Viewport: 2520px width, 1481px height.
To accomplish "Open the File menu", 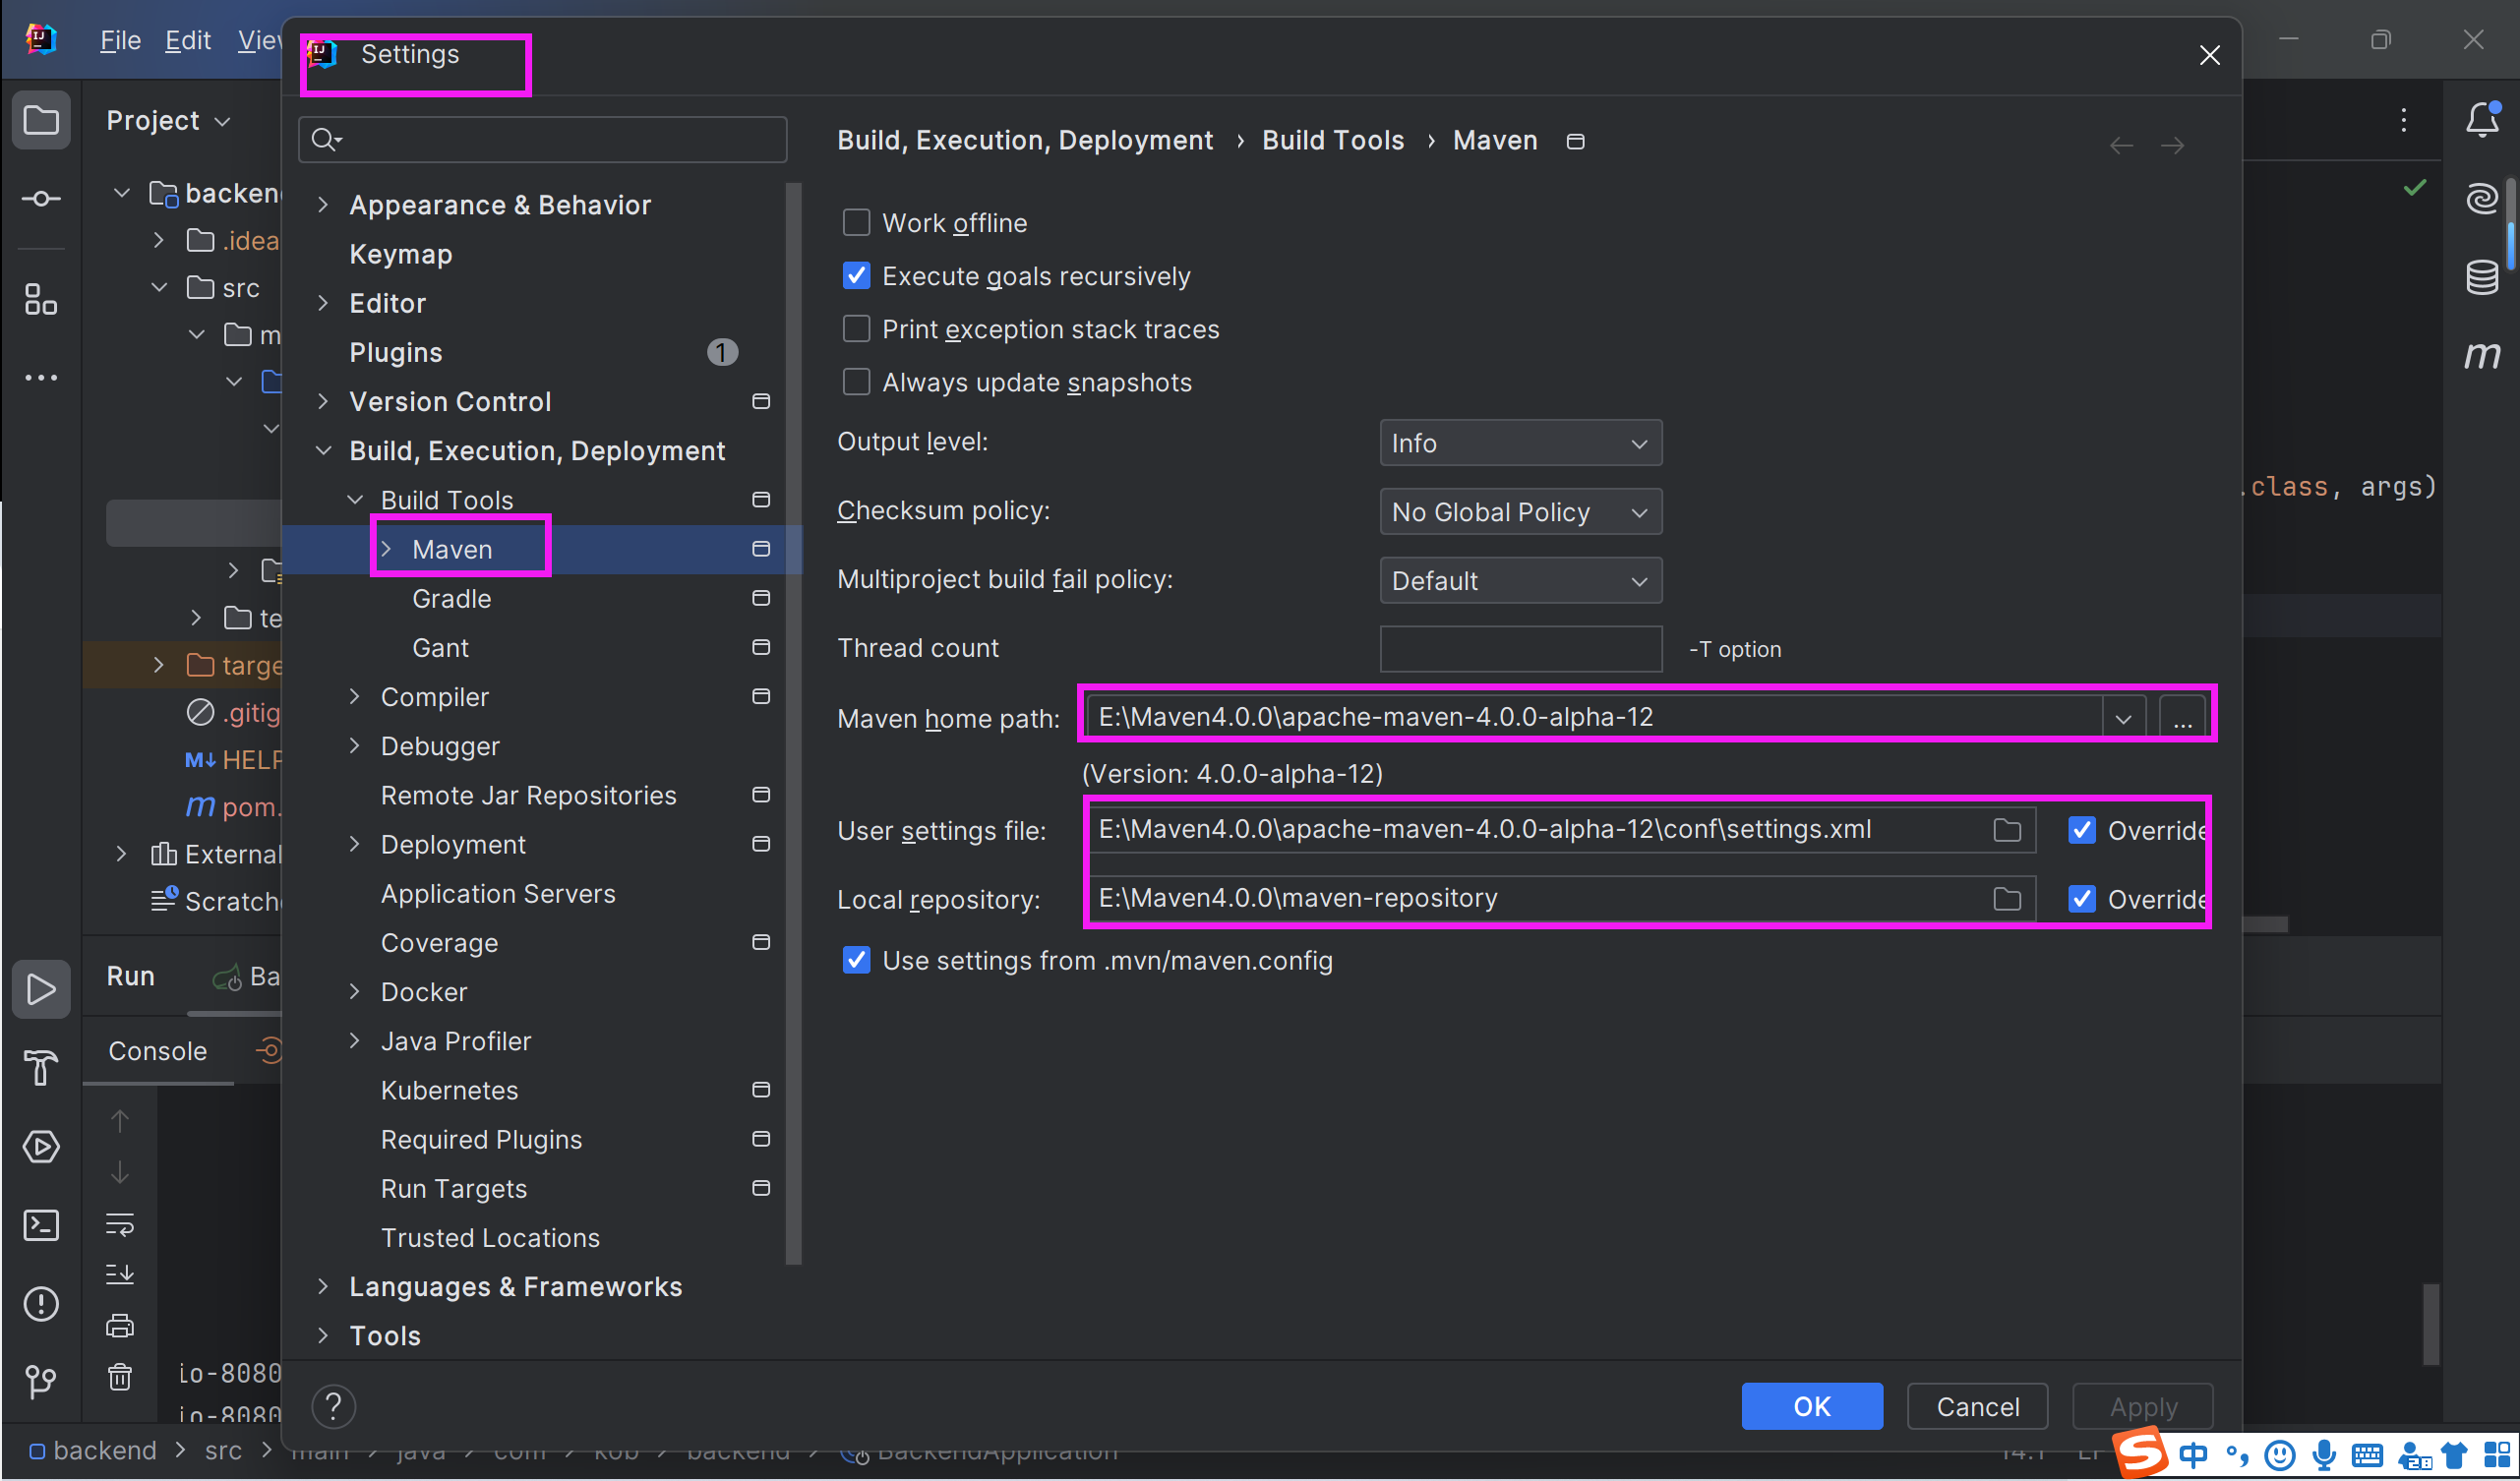I will [x=120, y=40].
